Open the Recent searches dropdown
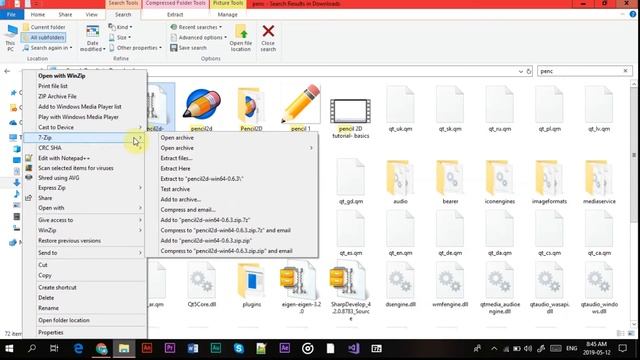This screenshot has width=640, height=360. [x=196, y=27]
